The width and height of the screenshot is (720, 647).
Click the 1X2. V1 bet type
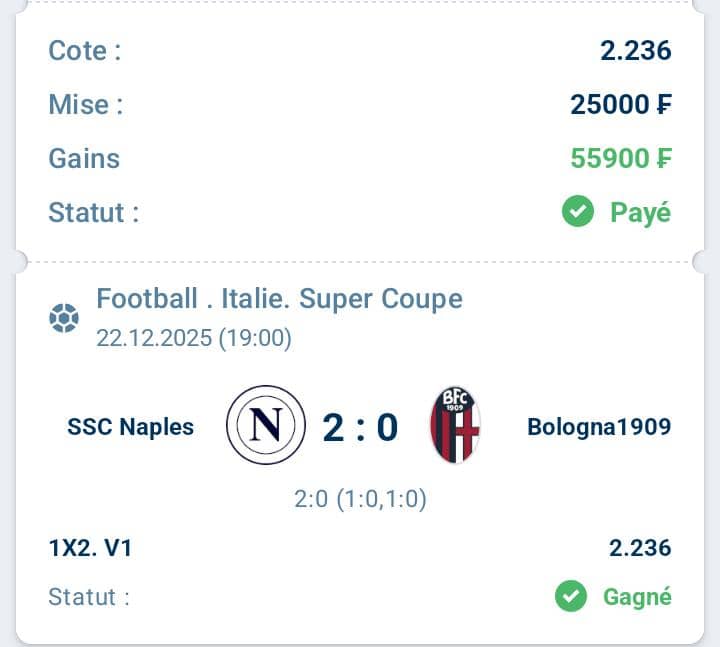point(91,548)
